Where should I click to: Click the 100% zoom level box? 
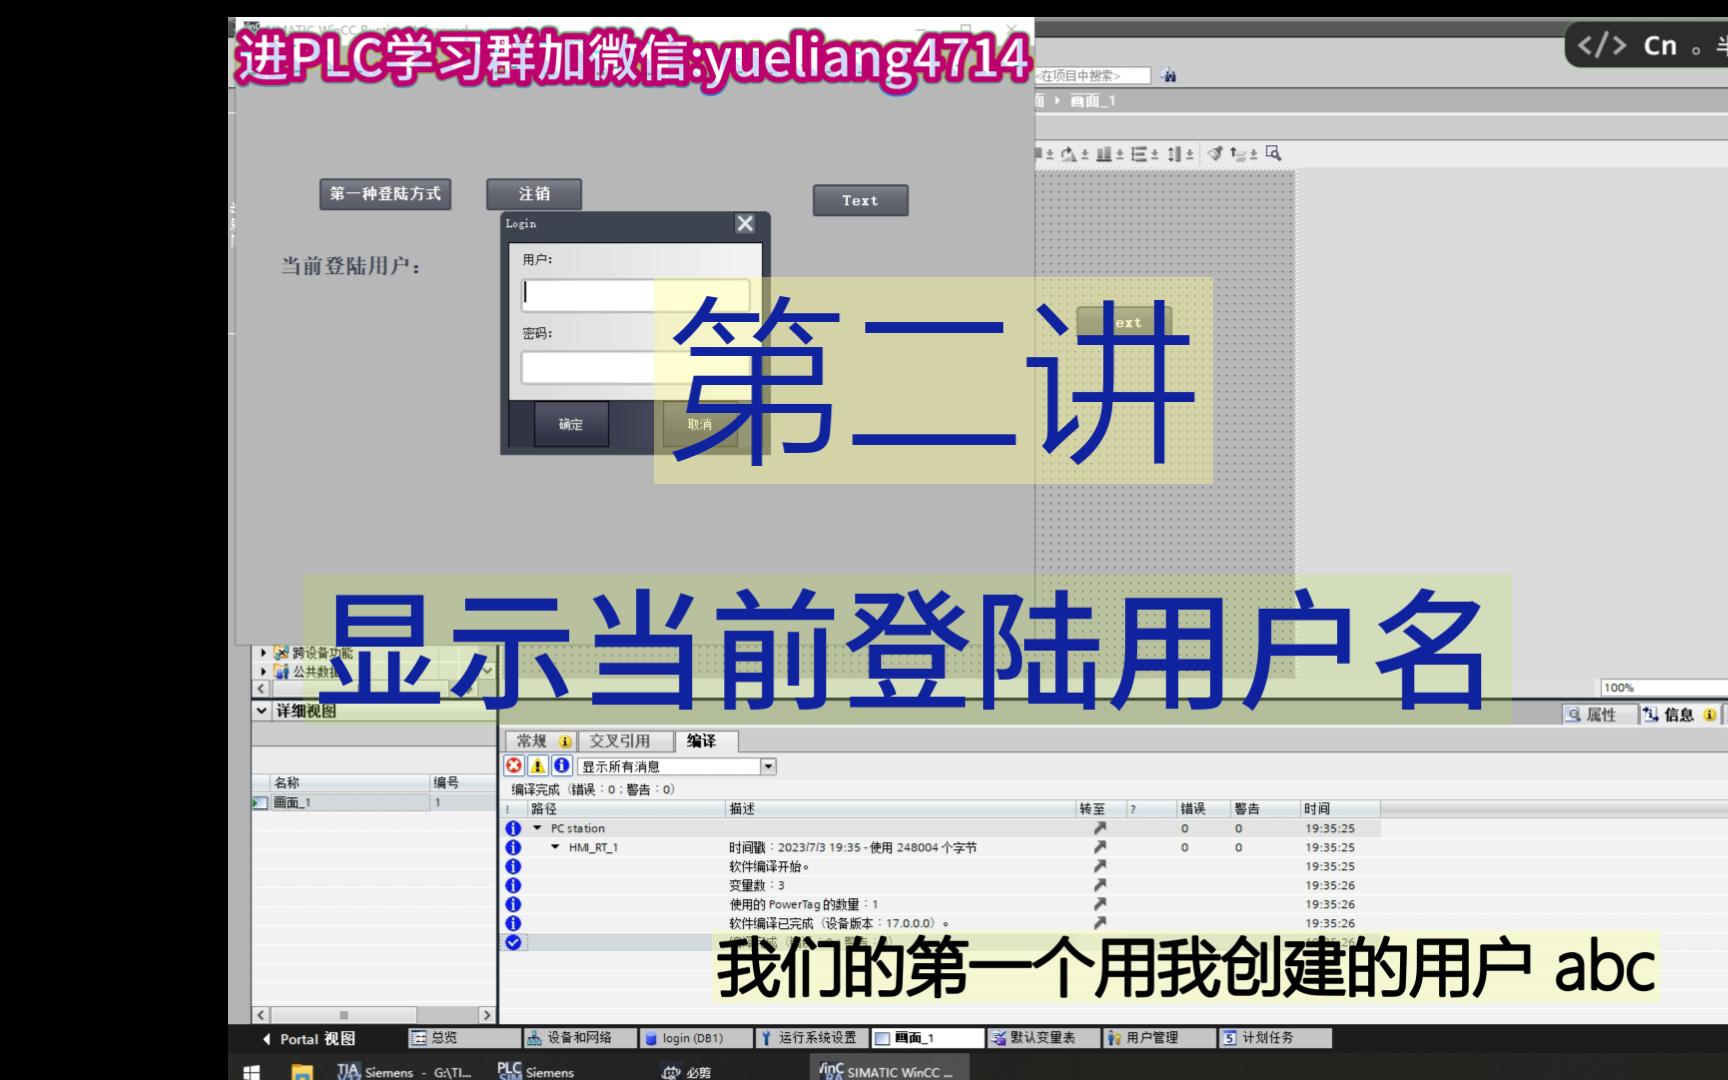1662,687
